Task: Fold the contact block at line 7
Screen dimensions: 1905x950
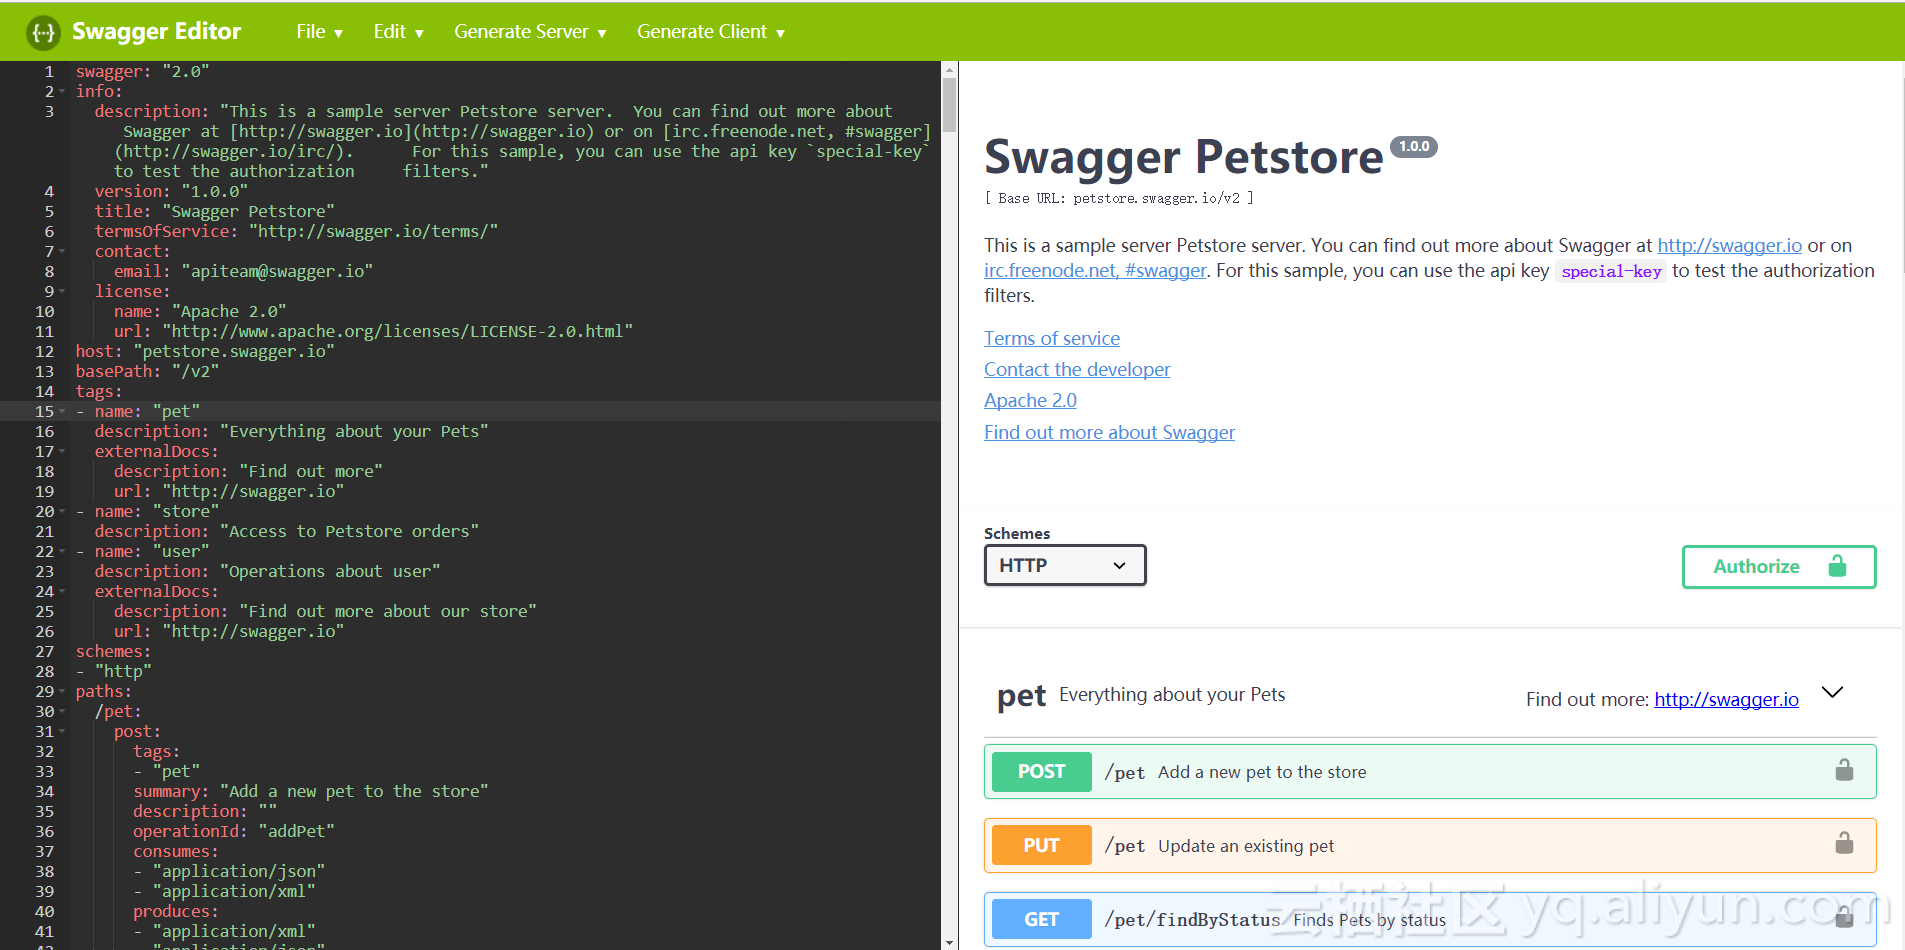Action: coord(62,252)
